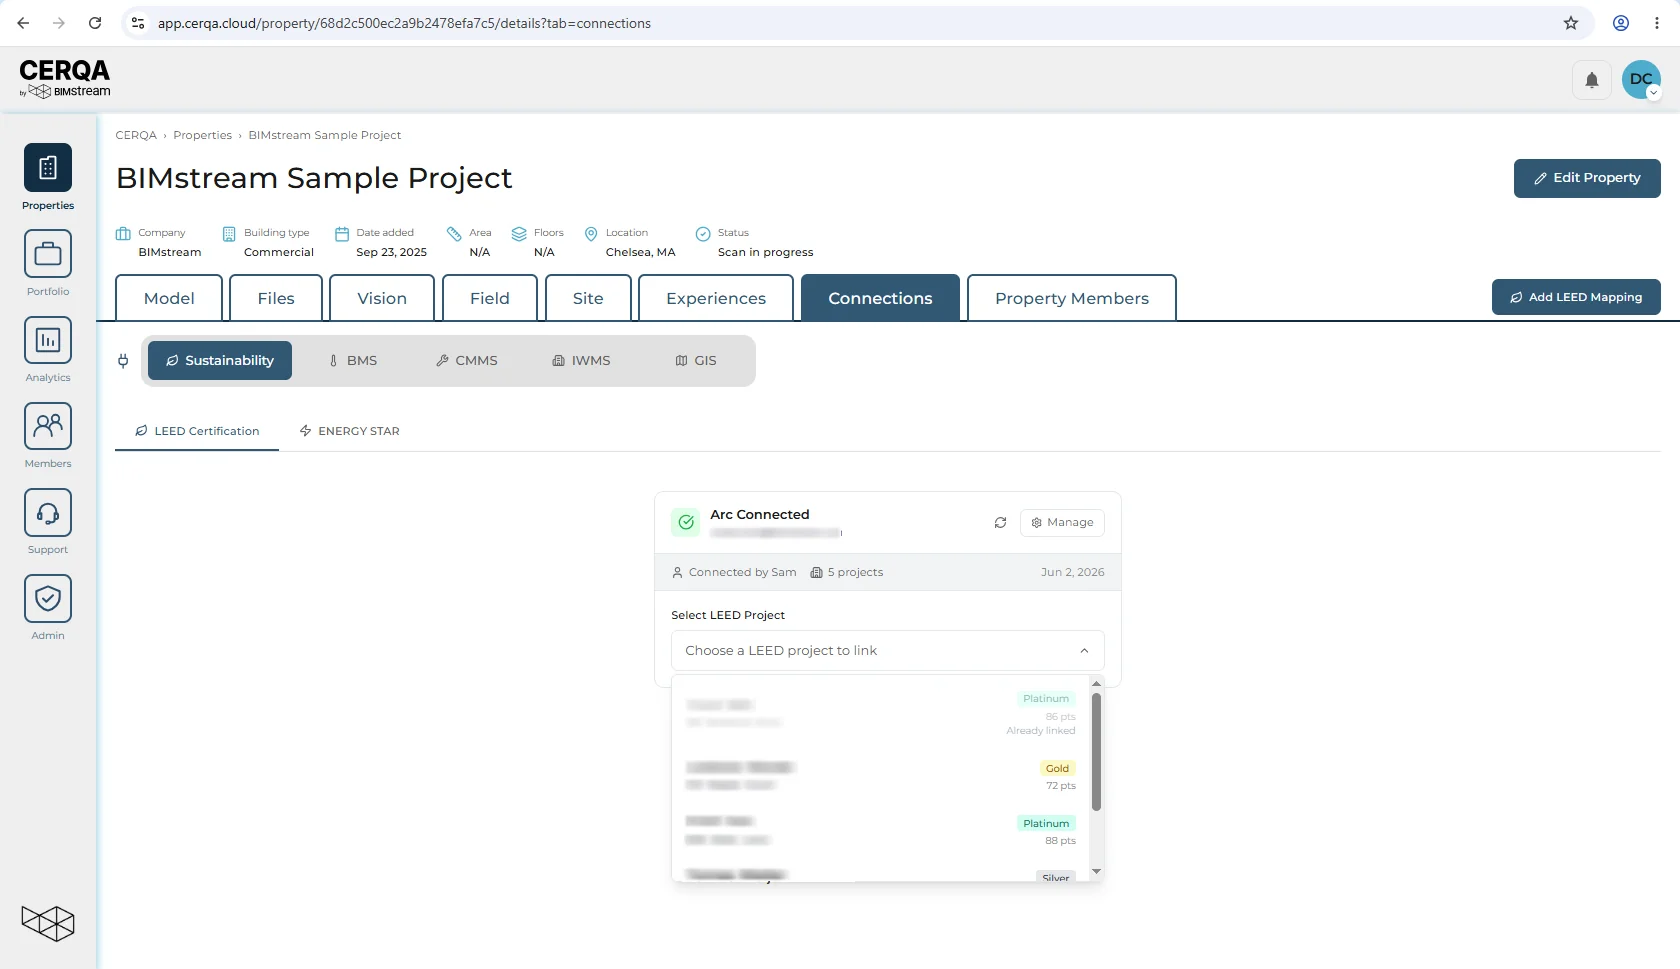Open the browser three-dot menu
The image size is (1680, 969).
click(x=1657, y=23)
